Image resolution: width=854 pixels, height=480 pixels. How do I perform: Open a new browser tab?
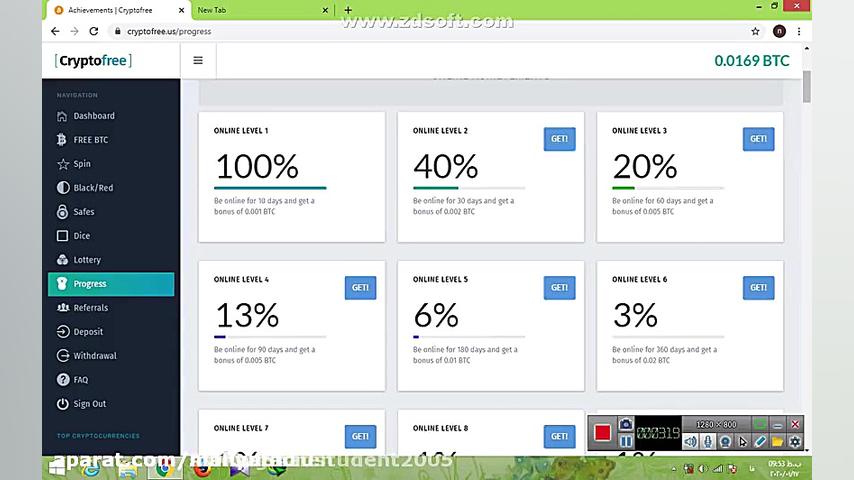point(348,10)
